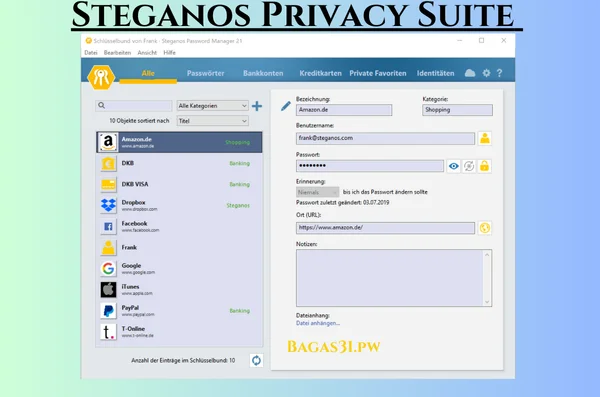Click into the Notizen text area
The image size is (600, 397).
pos(394,278)
